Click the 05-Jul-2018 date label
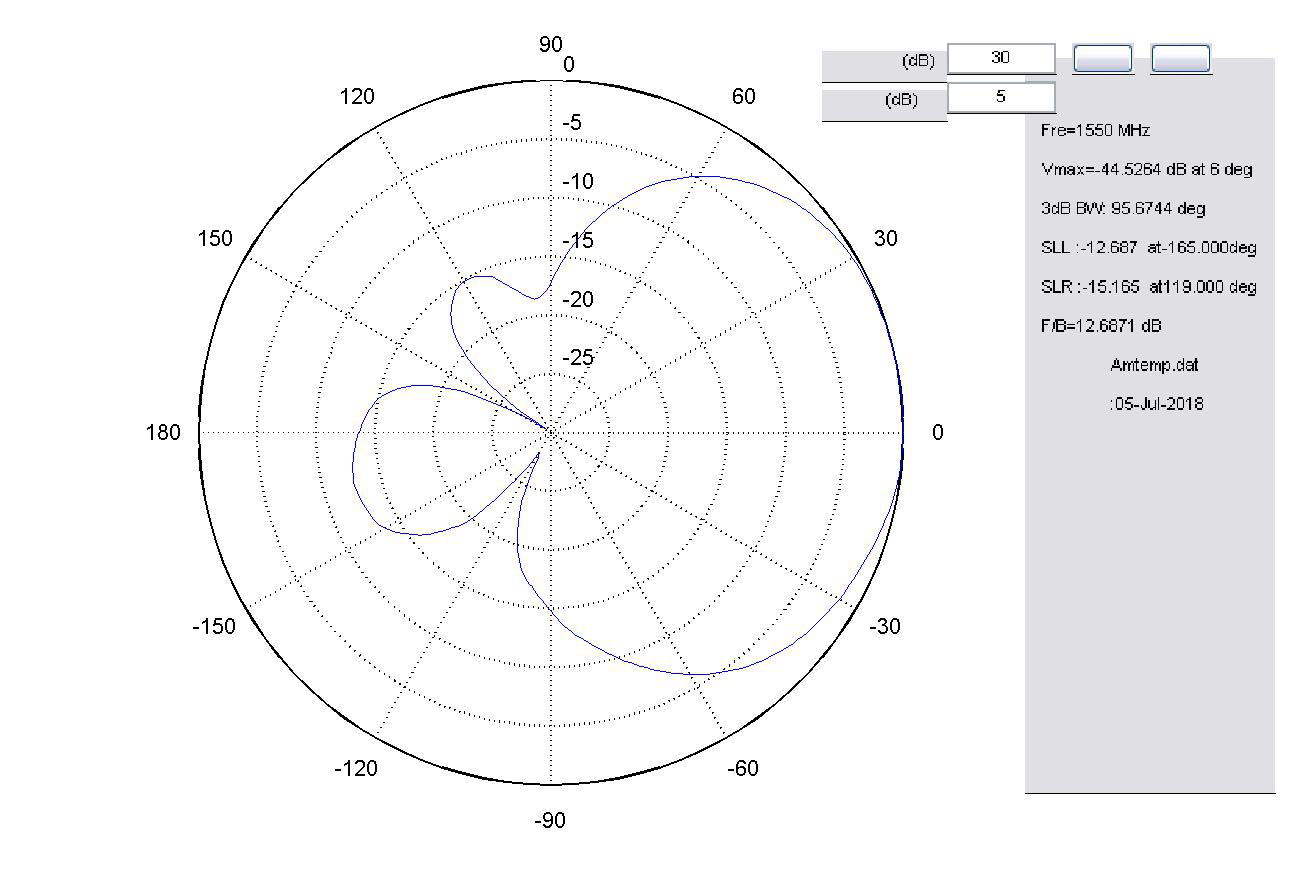The height and width of the screenshot is (885, 1312). tap(1155, 404)
